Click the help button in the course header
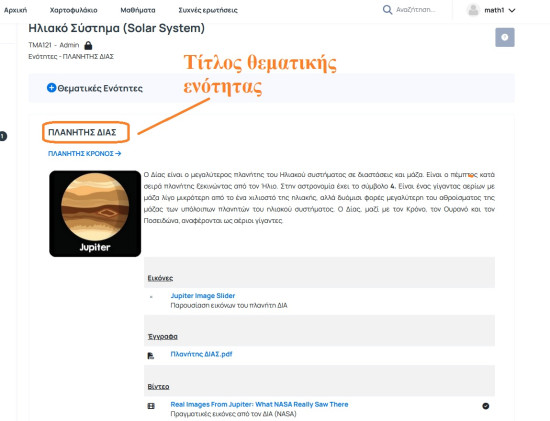This screenshot has width=550, height=421. [505, 37]
